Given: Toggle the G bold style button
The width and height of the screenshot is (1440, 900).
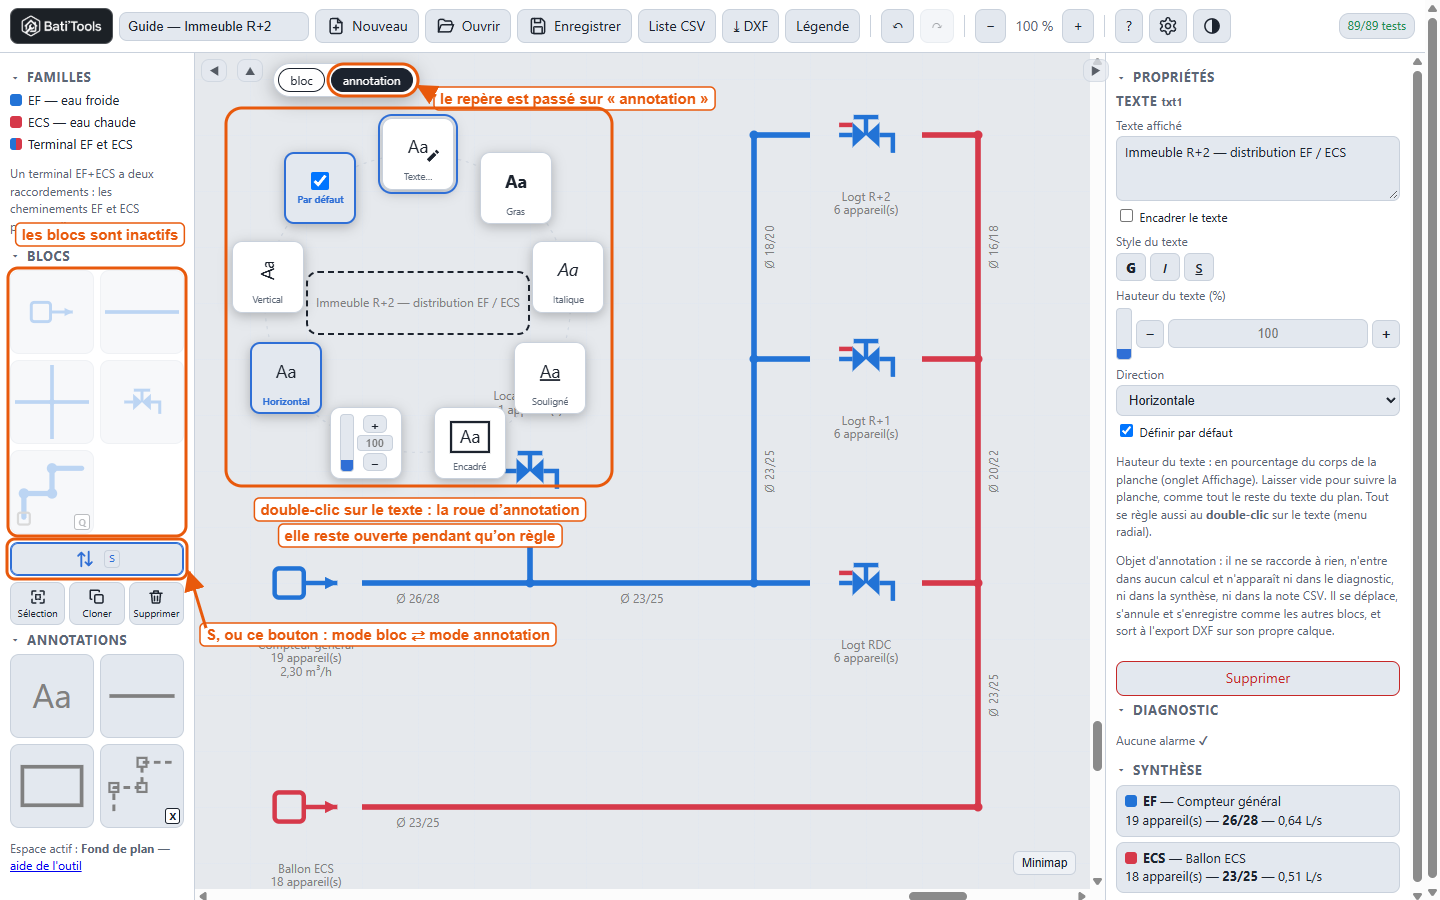Looking at the screenshot, I should pyautogui.click(x=1131, y=268).
